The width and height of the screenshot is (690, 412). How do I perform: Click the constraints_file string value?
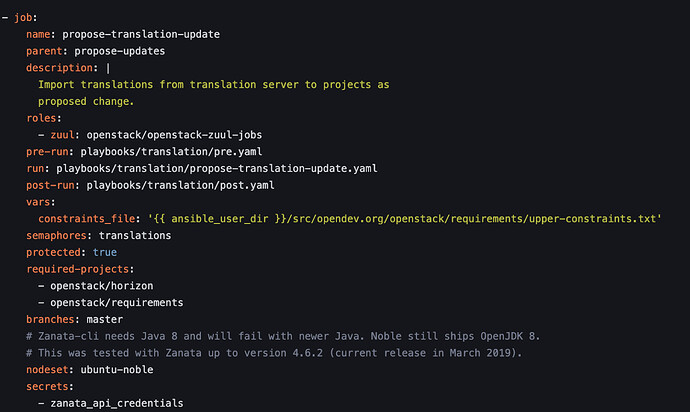[405, 219]
